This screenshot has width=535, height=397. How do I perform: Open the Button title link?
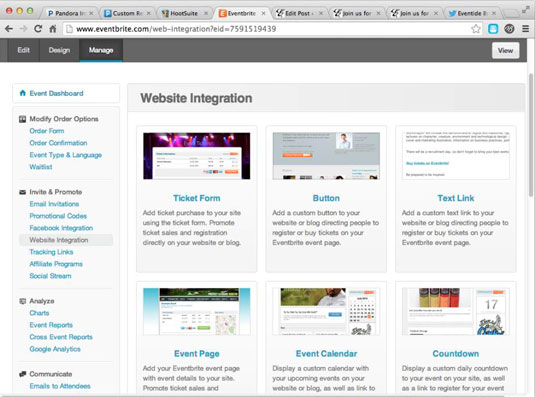pyautogui.click(x=326, y=198)
